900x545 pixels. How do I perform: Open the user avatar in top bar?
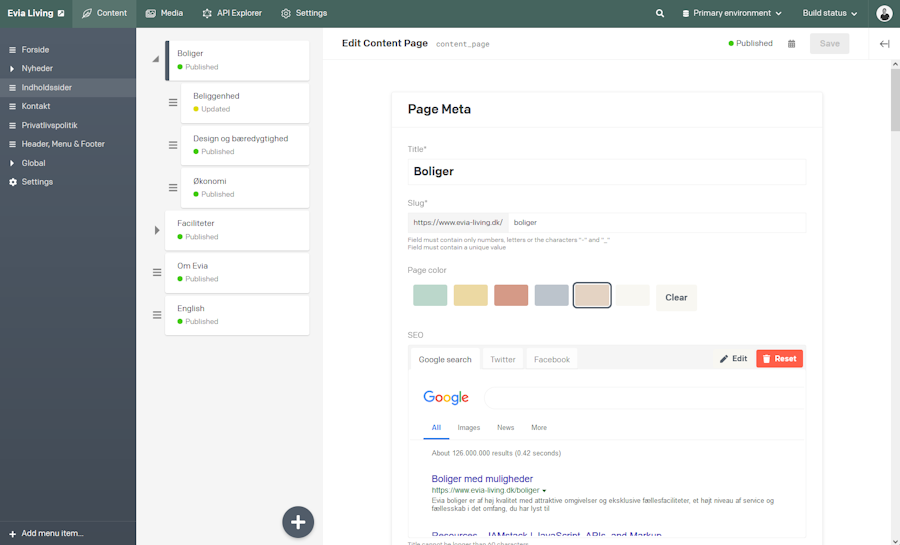click(x=884, y=13)
